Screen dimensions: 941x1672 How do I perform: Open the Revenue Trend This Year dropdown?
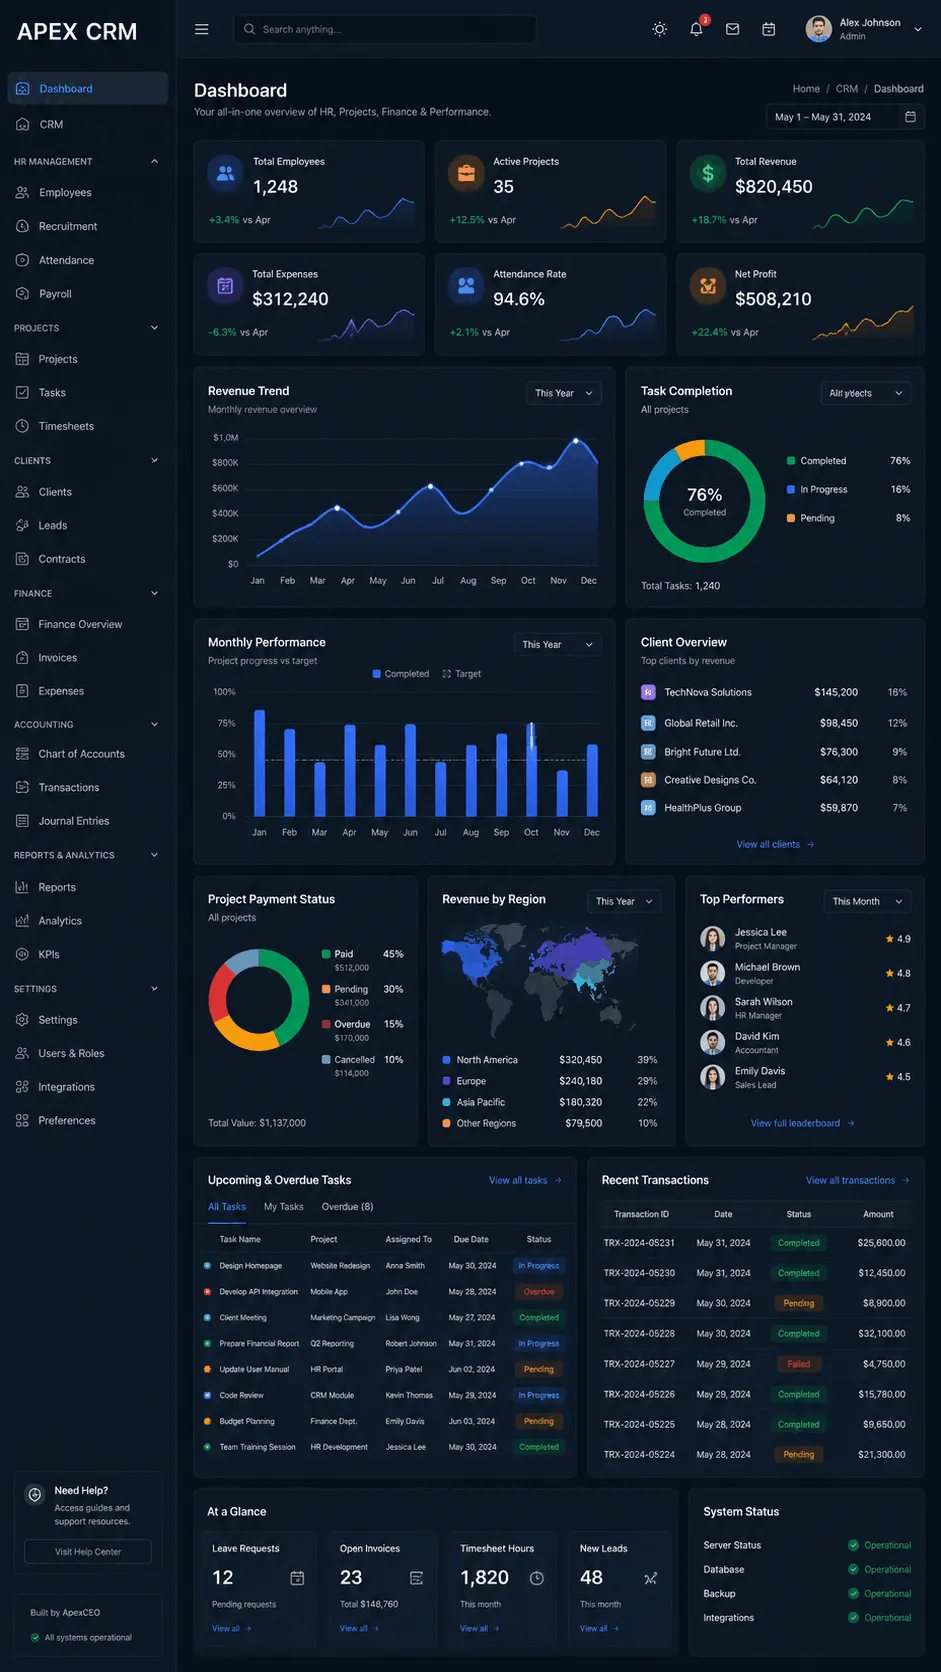pos(564,393)
